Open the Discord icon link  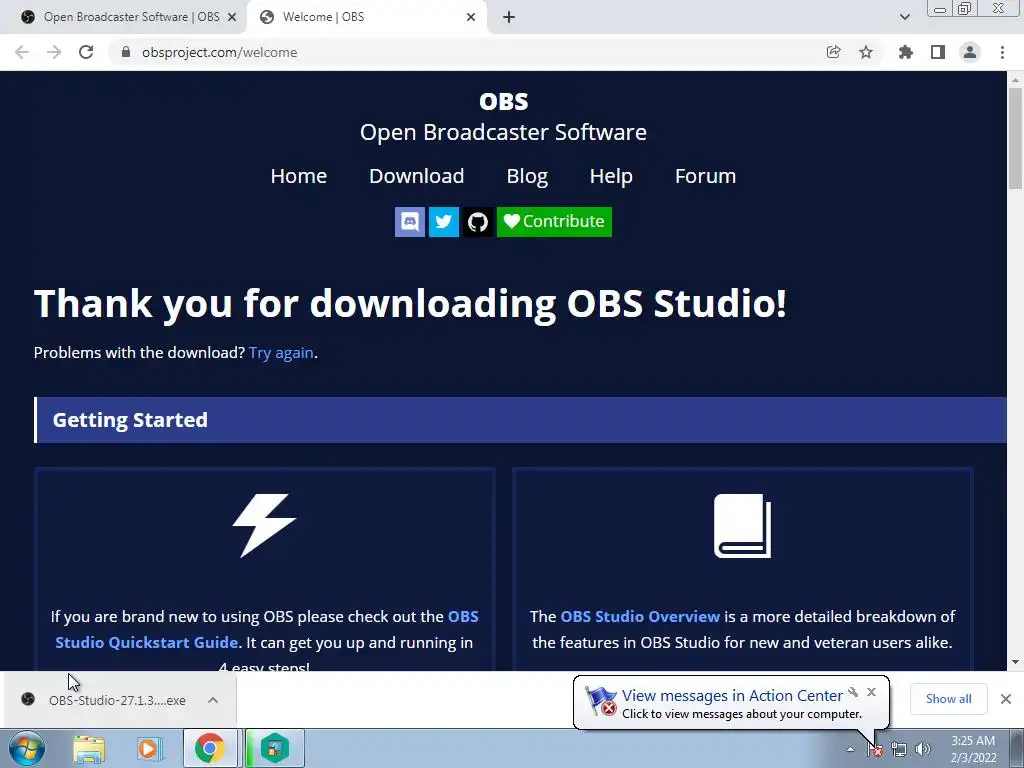point(410,222)
